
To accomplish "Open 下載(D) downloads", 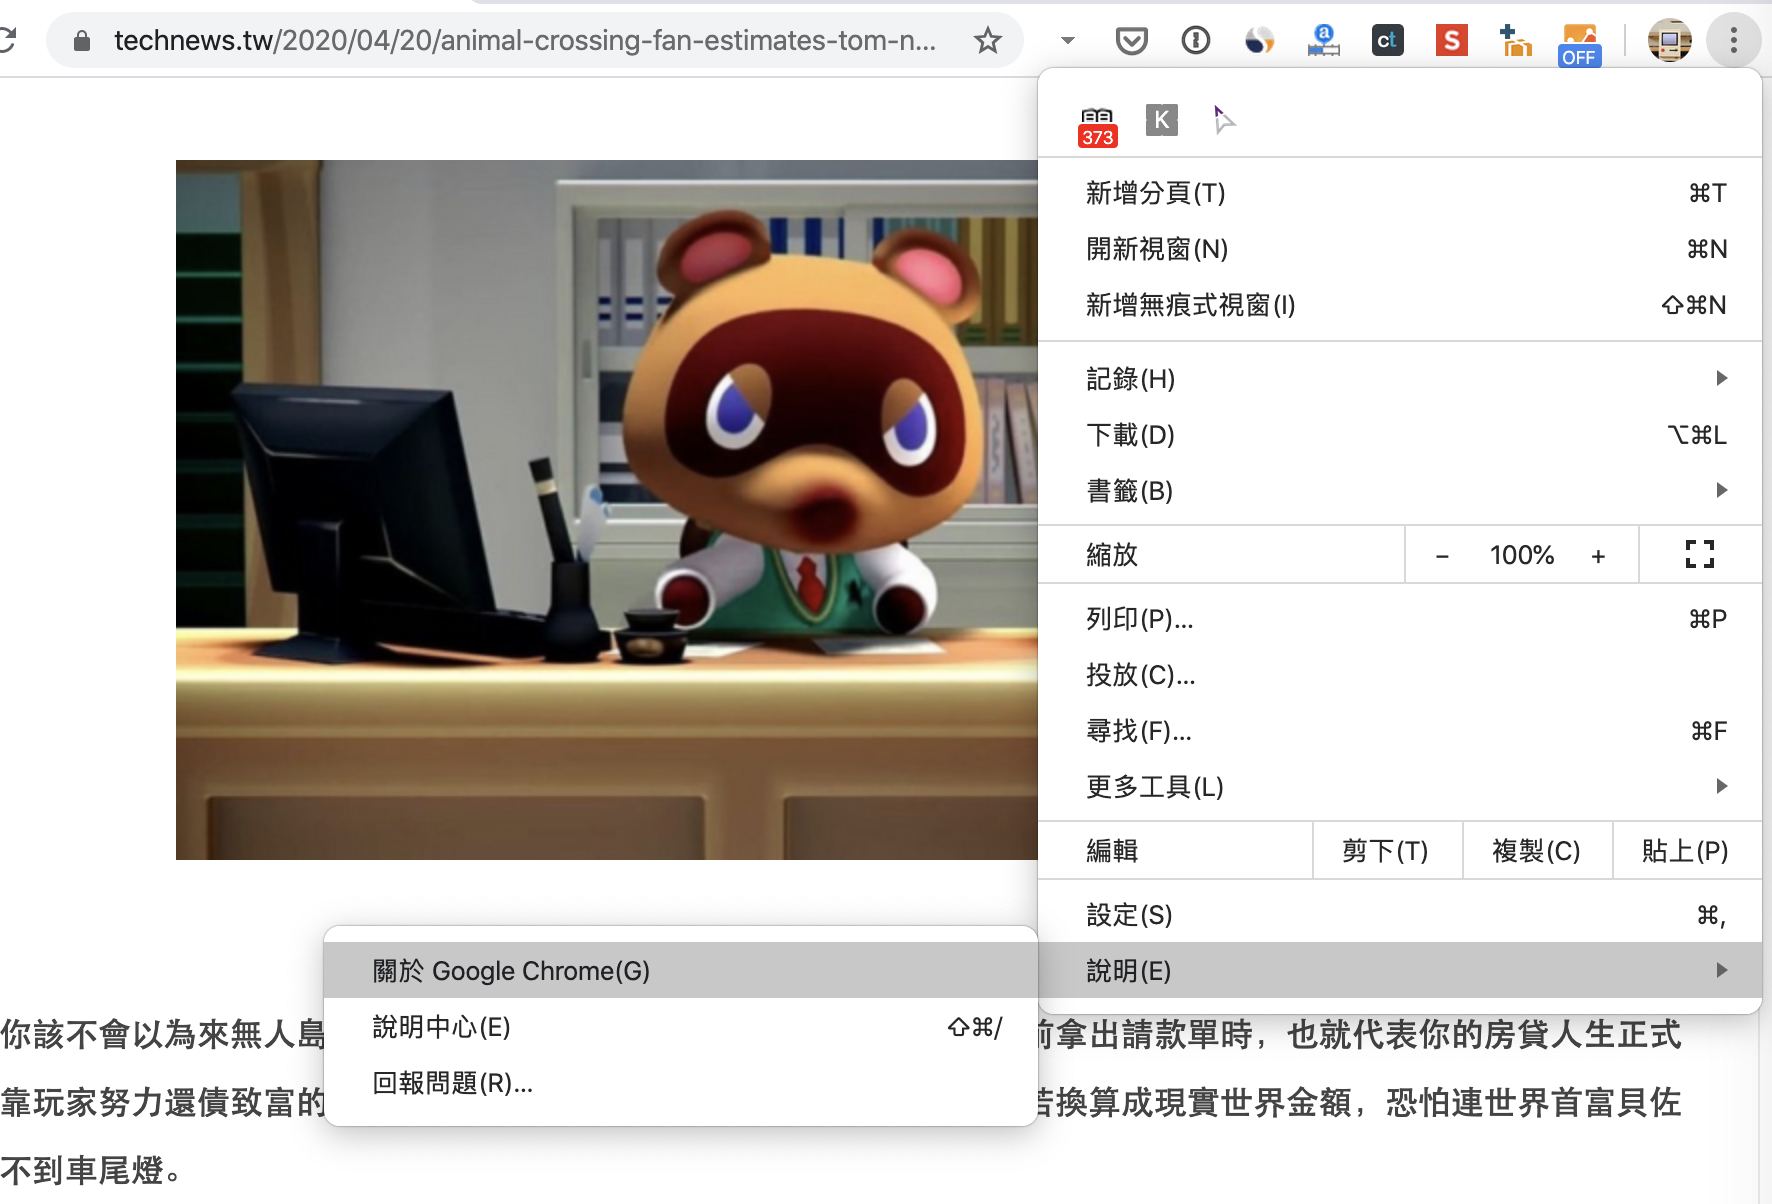I will (x=1400, y=435).
